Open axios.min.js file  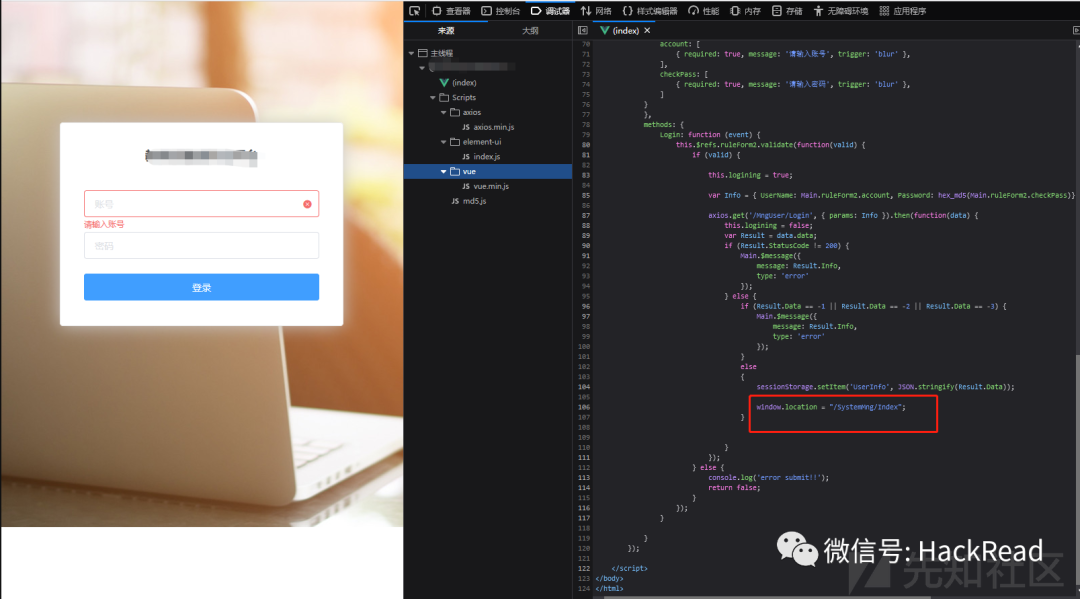point(493,127)
